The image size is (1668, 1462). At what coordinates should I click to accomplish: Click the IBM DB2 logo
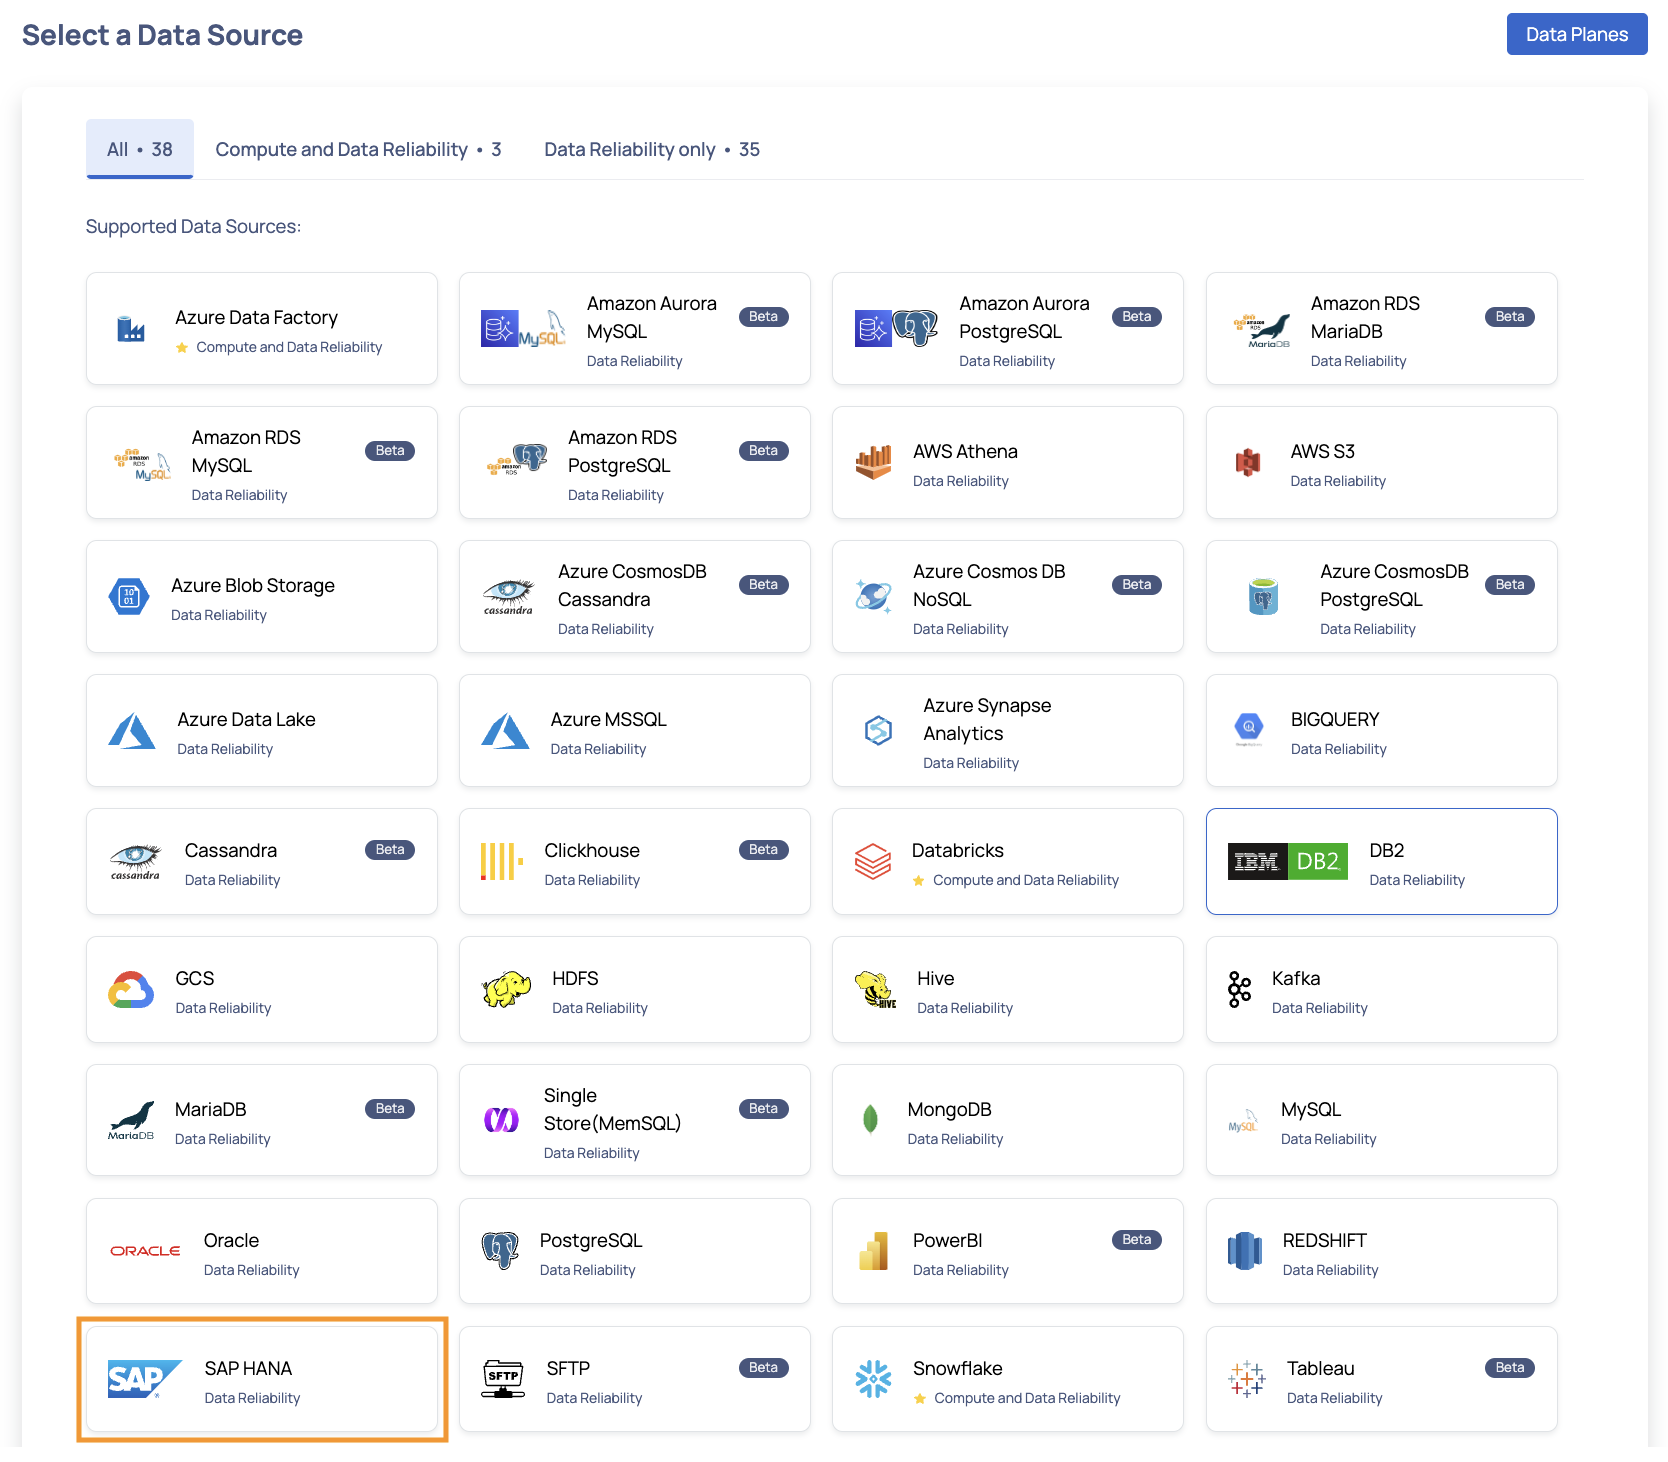(1287, 861)
